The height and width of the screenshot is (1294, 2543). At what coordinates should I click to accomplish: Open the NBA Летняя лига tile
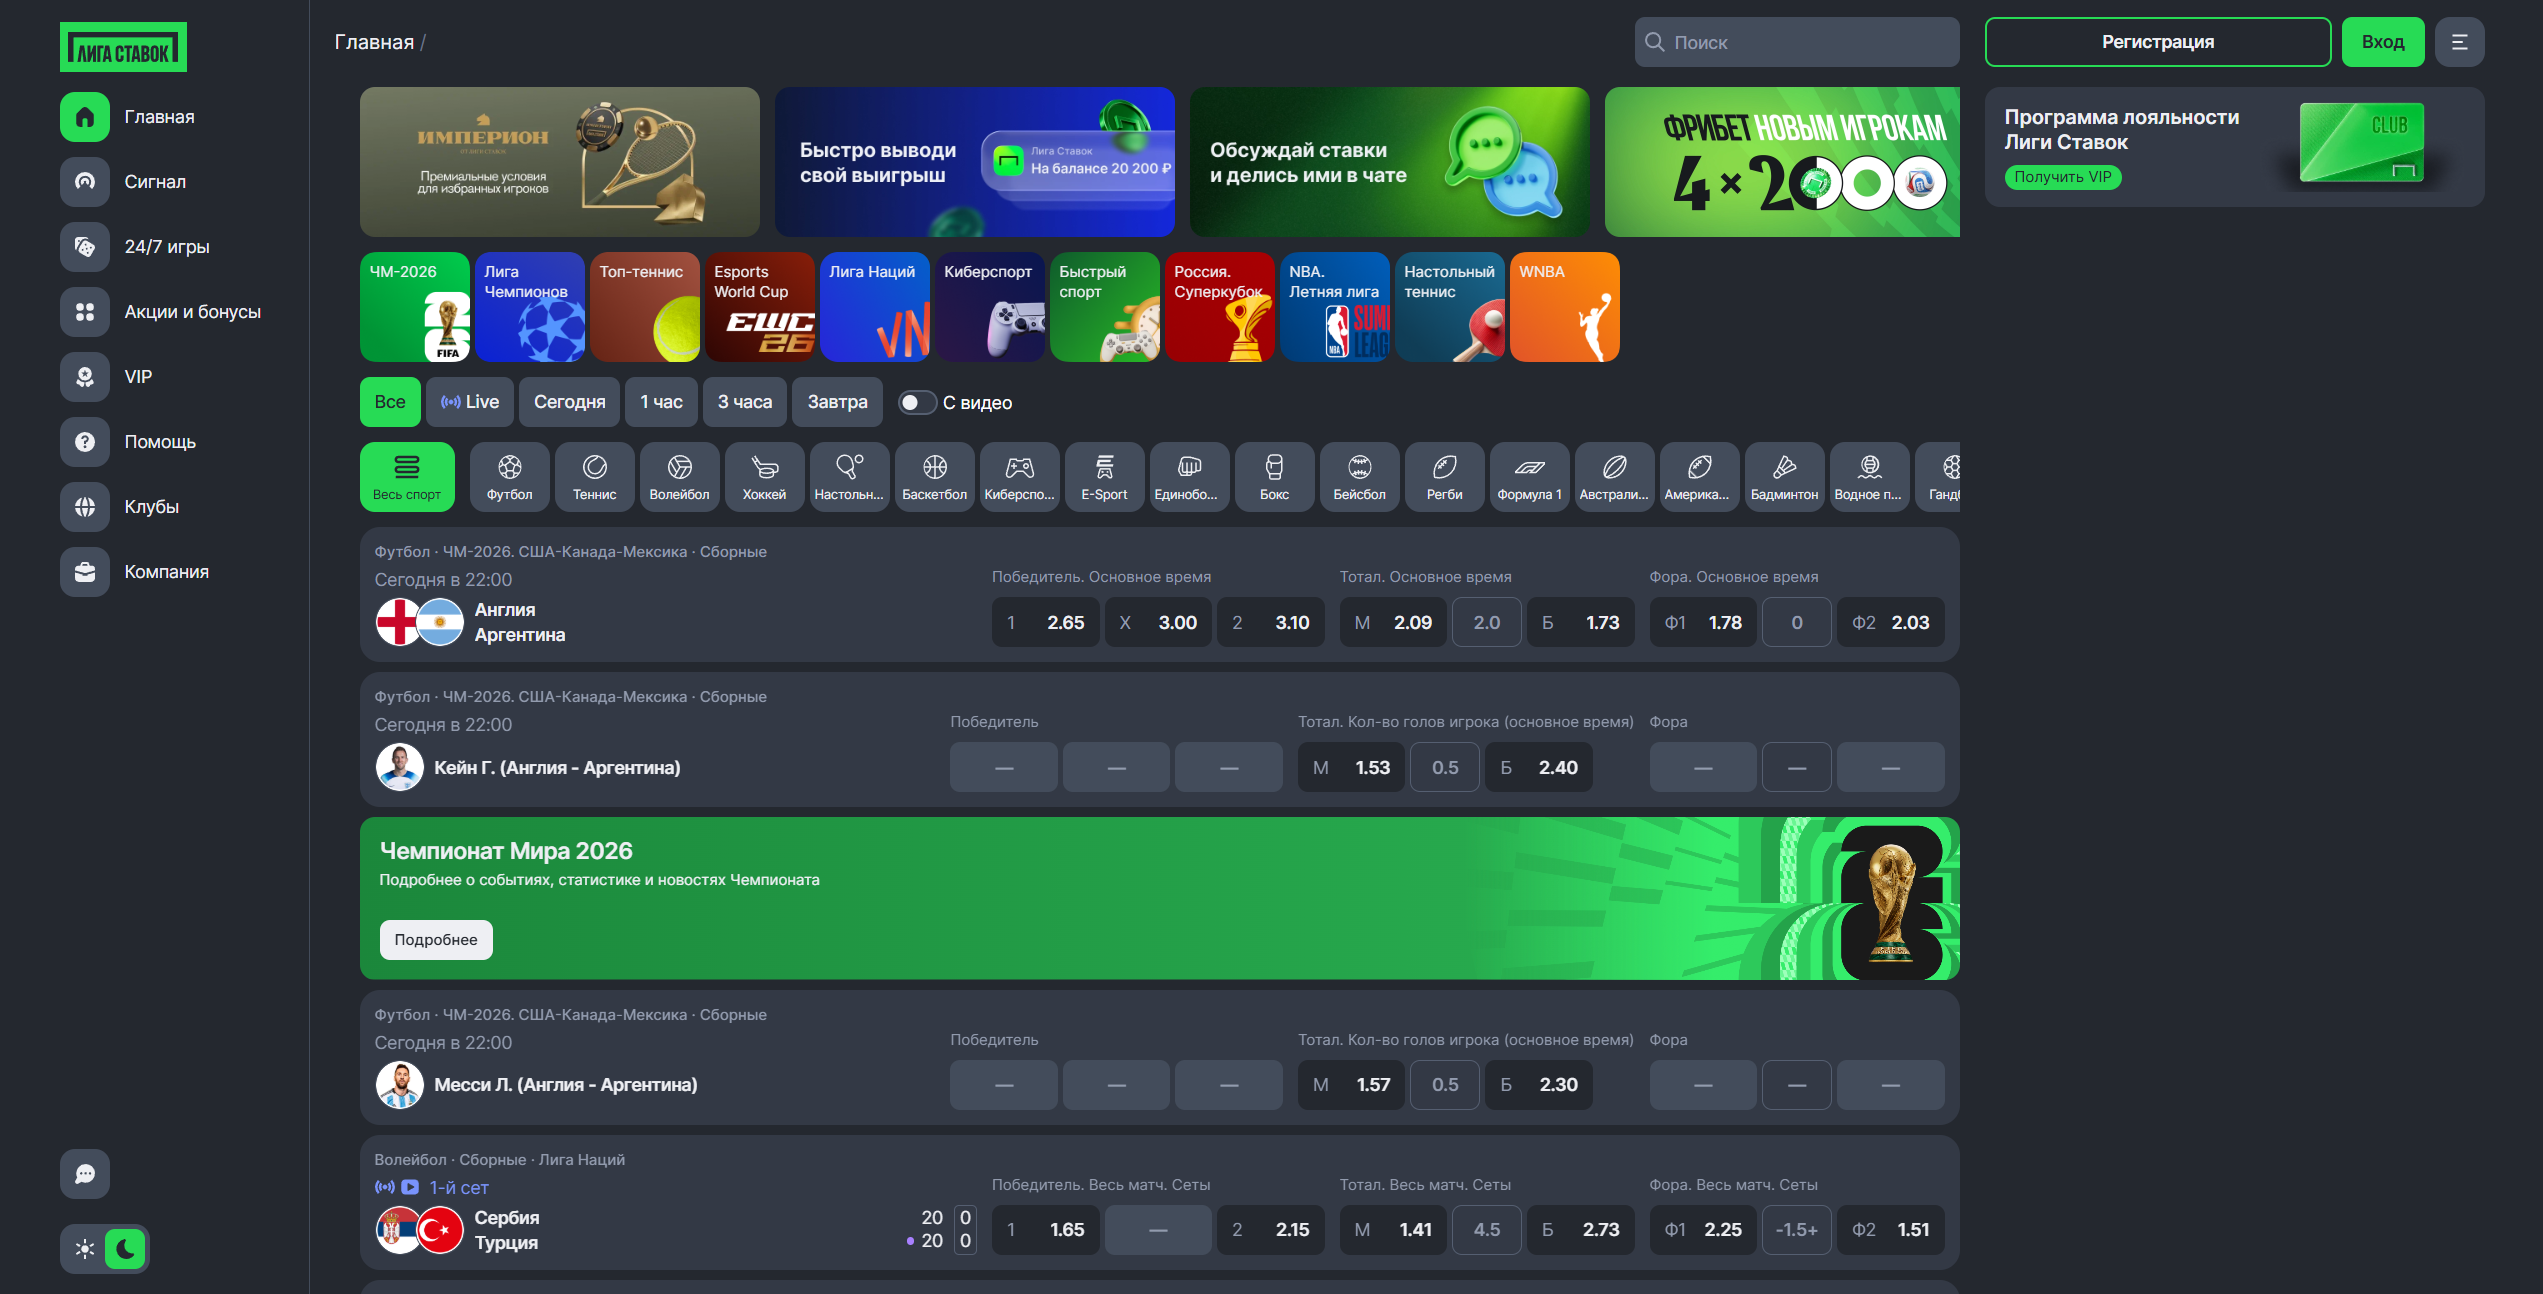(1335, 307)
